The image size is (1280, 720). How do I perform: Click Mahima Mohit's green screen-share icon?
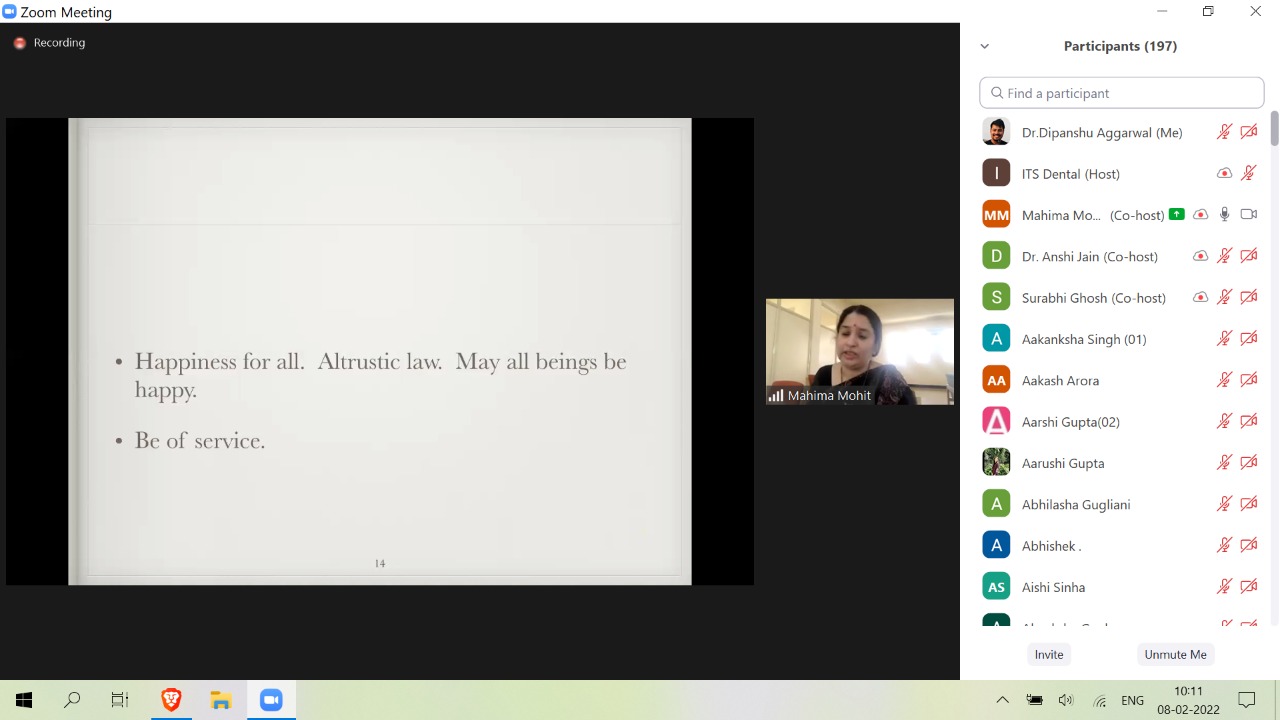click(x=1177, y=214)
